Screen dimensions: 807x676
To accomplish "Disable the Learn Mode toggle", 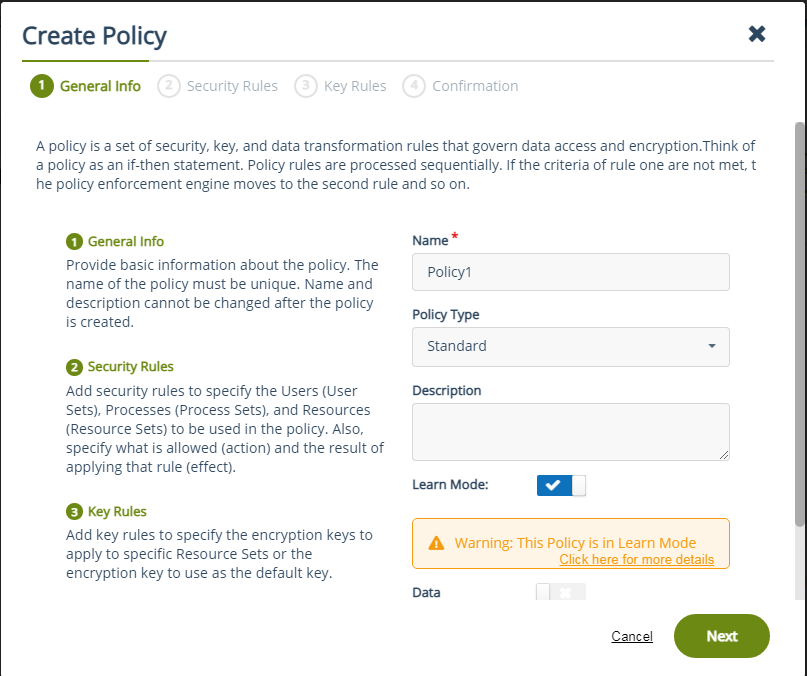I will pyautogui.click(x=561, y=486).
